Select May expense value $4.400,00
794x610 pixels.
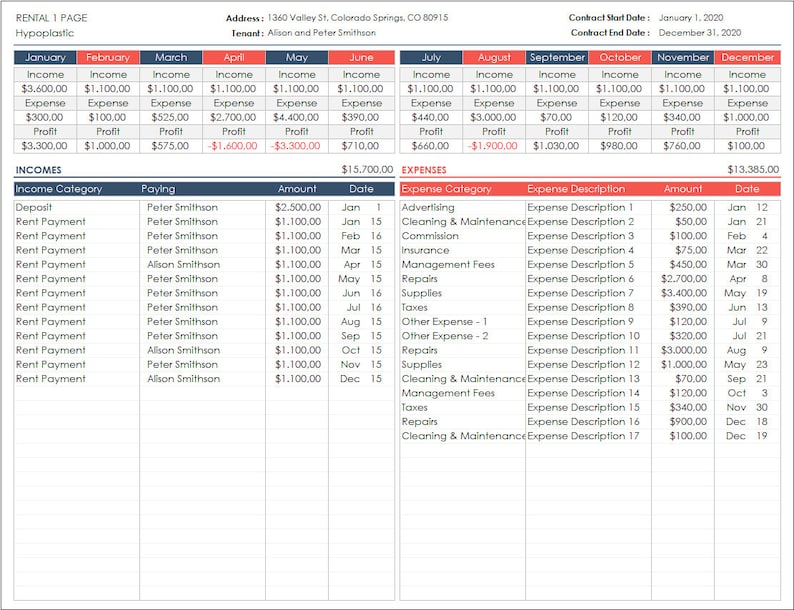[296, 117]
